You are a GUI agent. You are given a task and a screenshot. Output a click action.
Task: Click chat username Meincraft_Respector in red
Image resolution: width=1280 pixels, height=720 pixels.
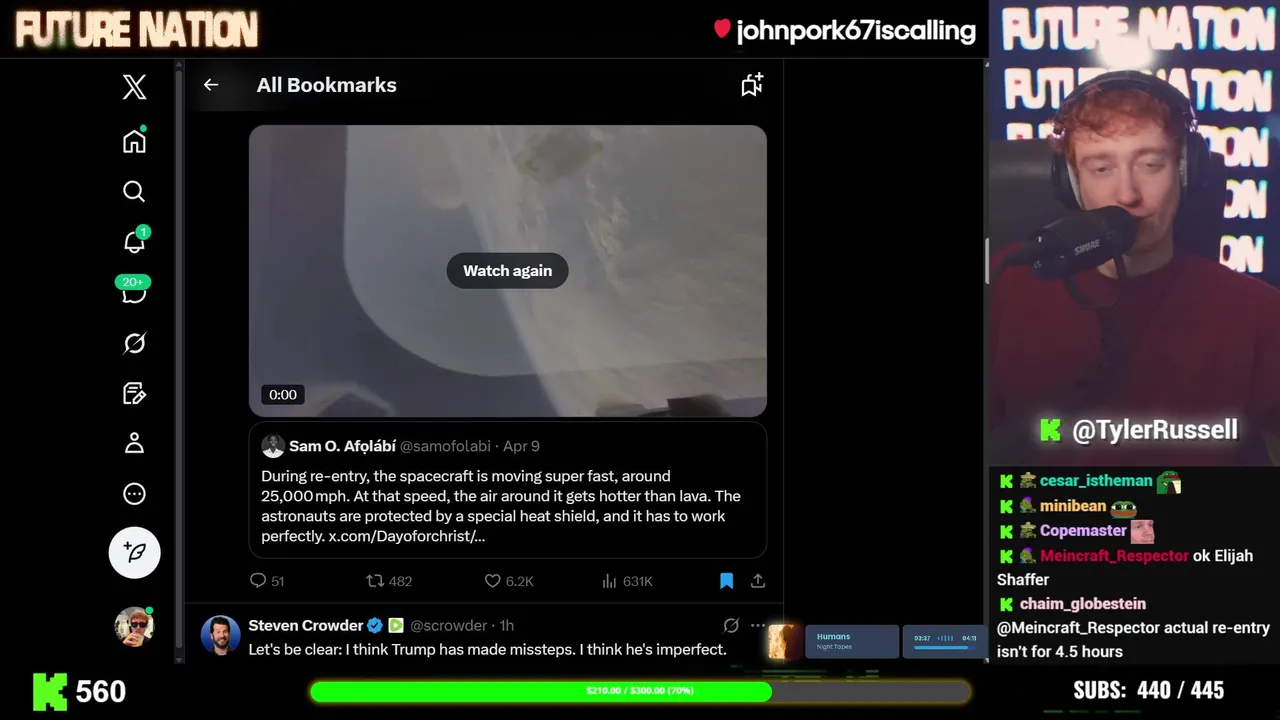click(1114, 556)
